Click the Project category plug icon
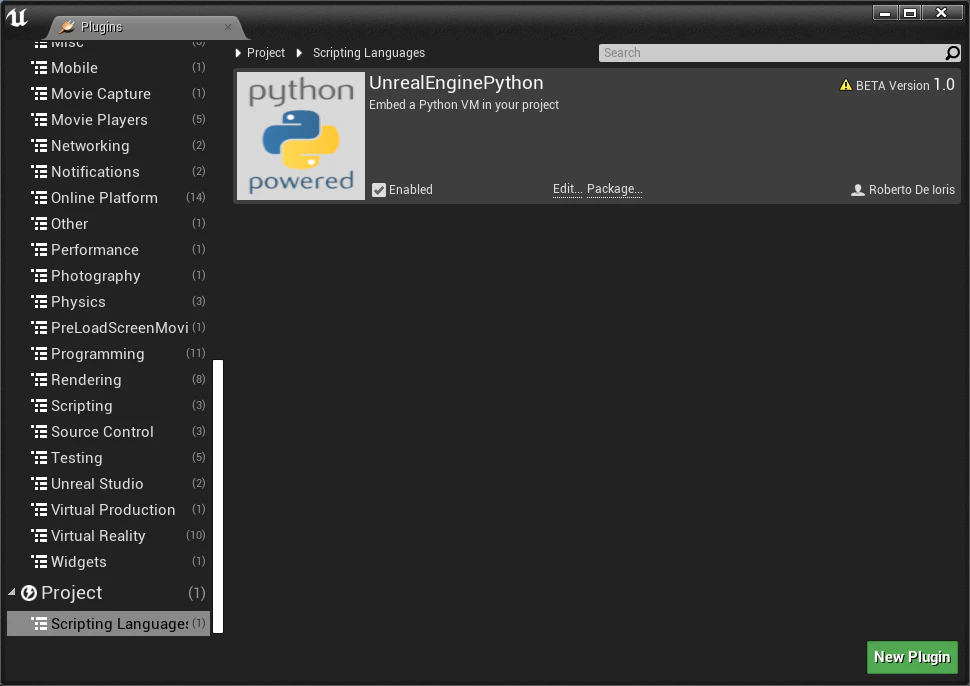The height and width of the screenshot is (686, 970). click(x=28, y=593)
